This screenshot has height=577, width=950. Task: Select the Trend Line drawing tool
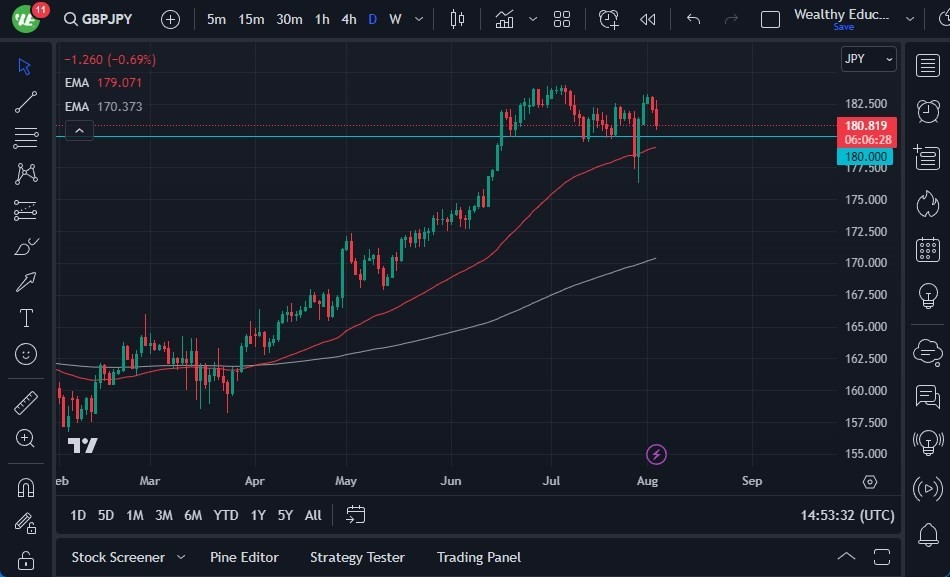point(26,101)
